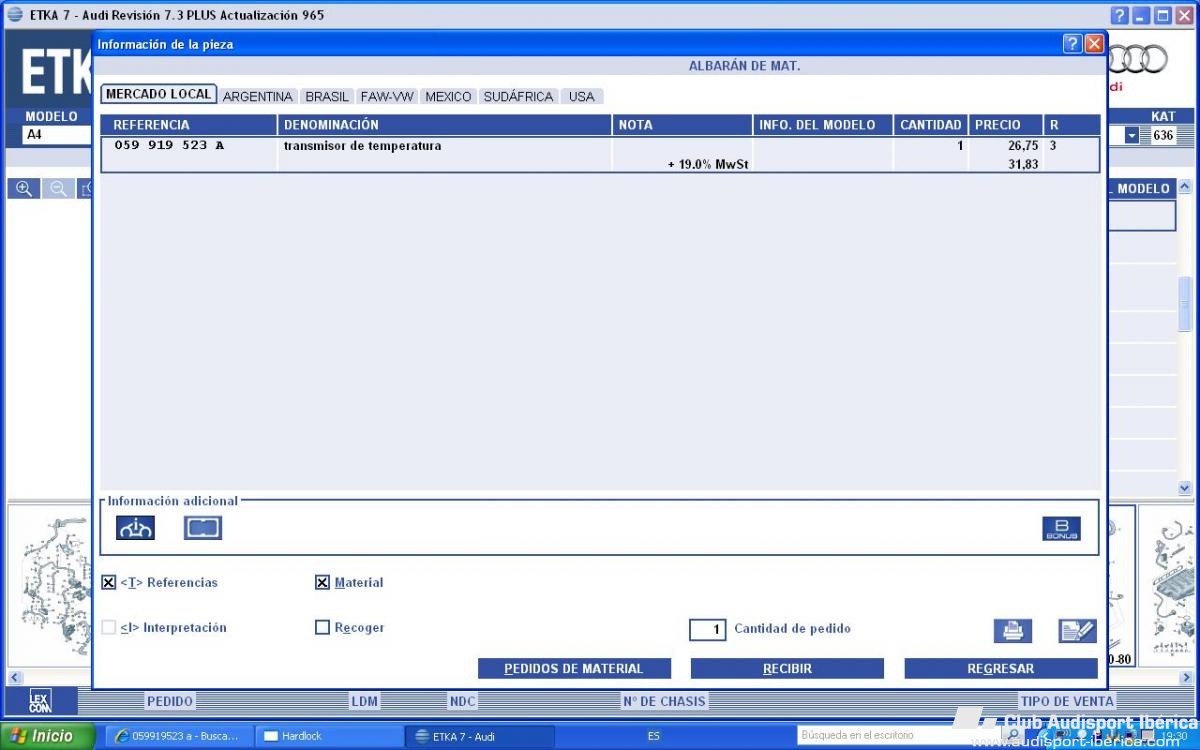This screenshot has width=1200, height=750.
Task: Switch to the BRASIL tab
Action: [327, 97]
